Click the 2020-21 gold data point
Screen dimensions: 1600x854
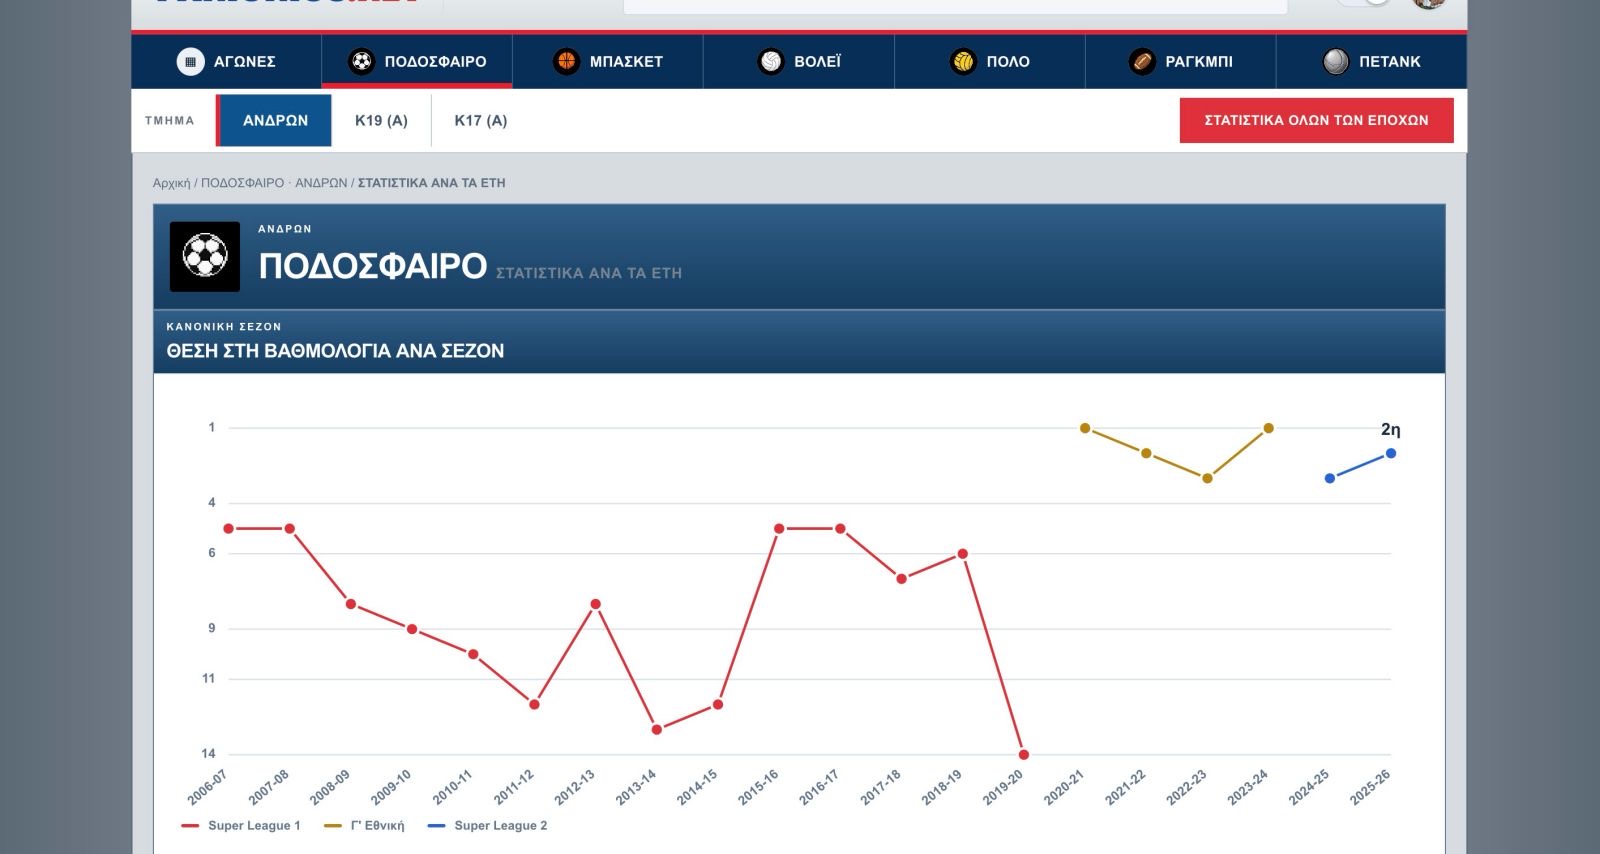(x=1085, y=428)
